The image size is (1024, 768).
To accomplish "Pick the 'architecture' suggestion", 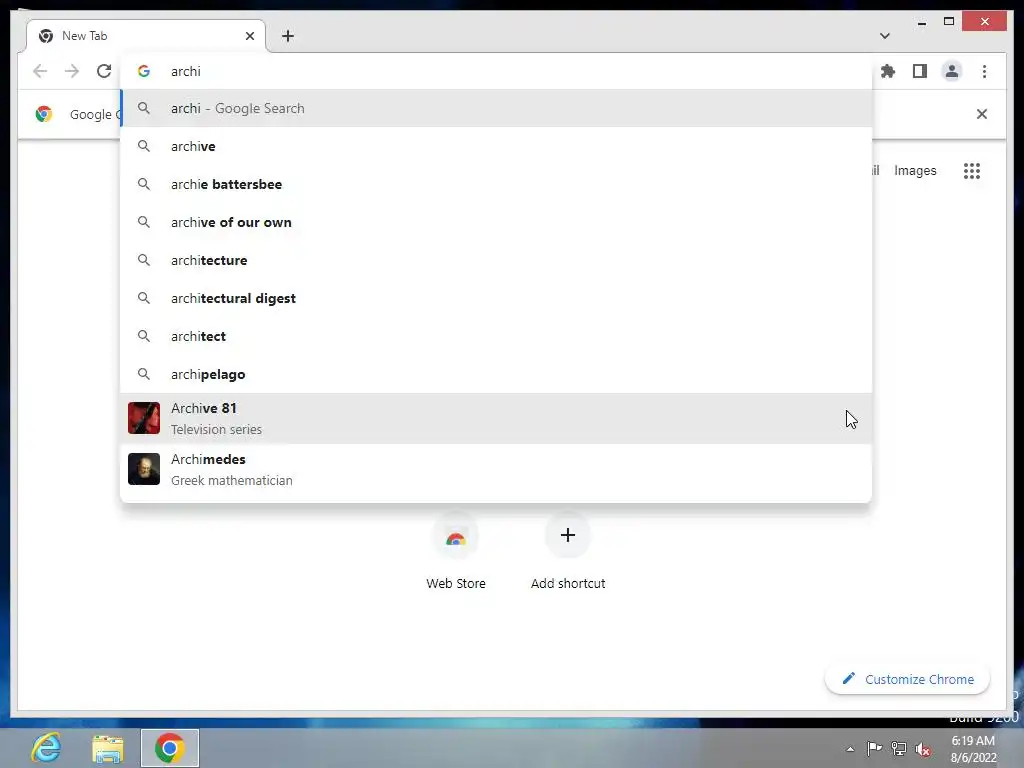I will click(x=496, y=260).
